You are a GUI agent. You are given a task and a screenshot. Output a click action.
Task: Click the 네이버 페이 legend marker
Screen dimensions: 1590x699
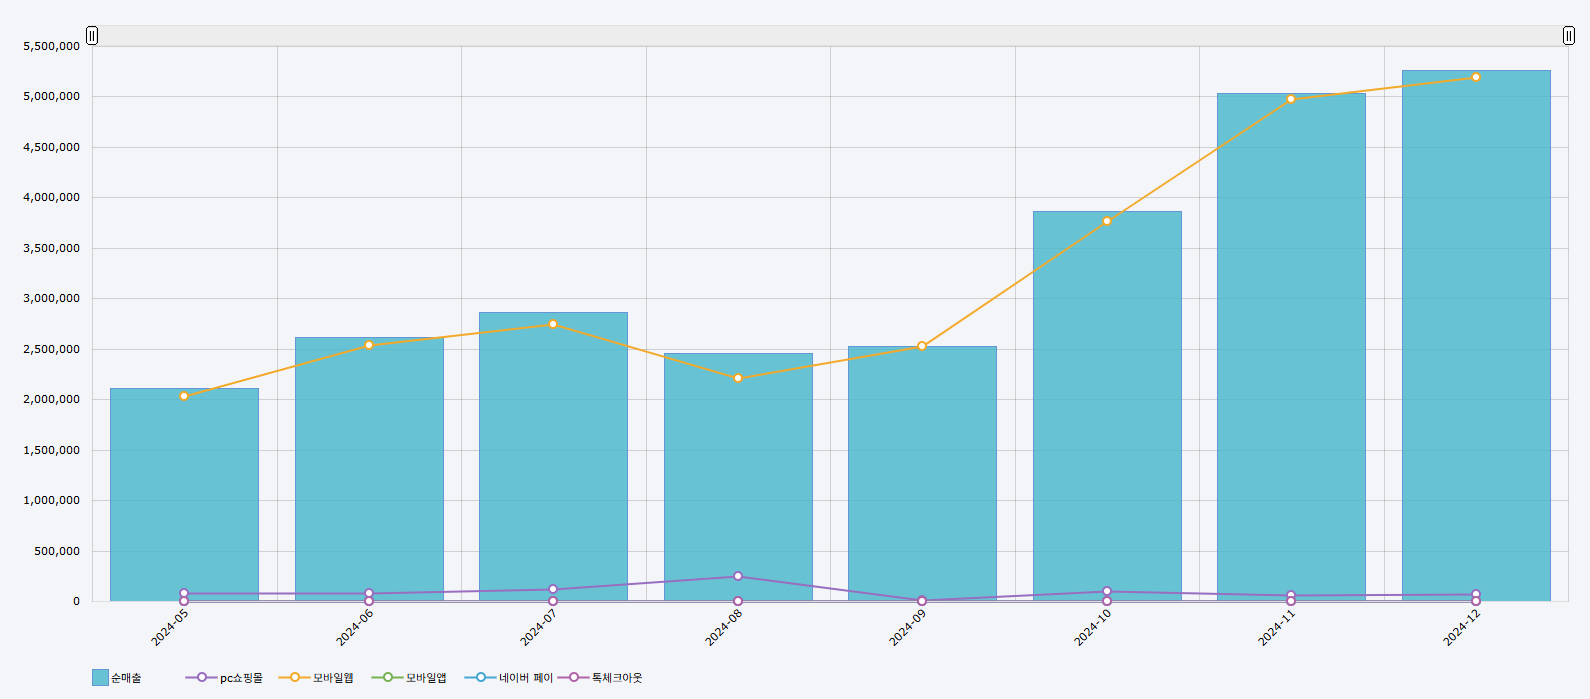(x=481, y=678)
